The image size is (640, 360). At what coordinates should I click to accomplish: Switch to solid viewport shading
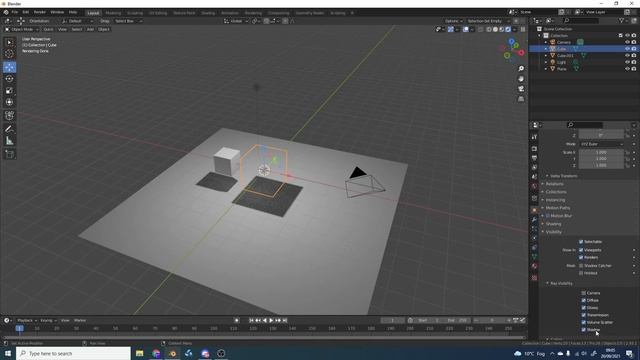(495, 29)
